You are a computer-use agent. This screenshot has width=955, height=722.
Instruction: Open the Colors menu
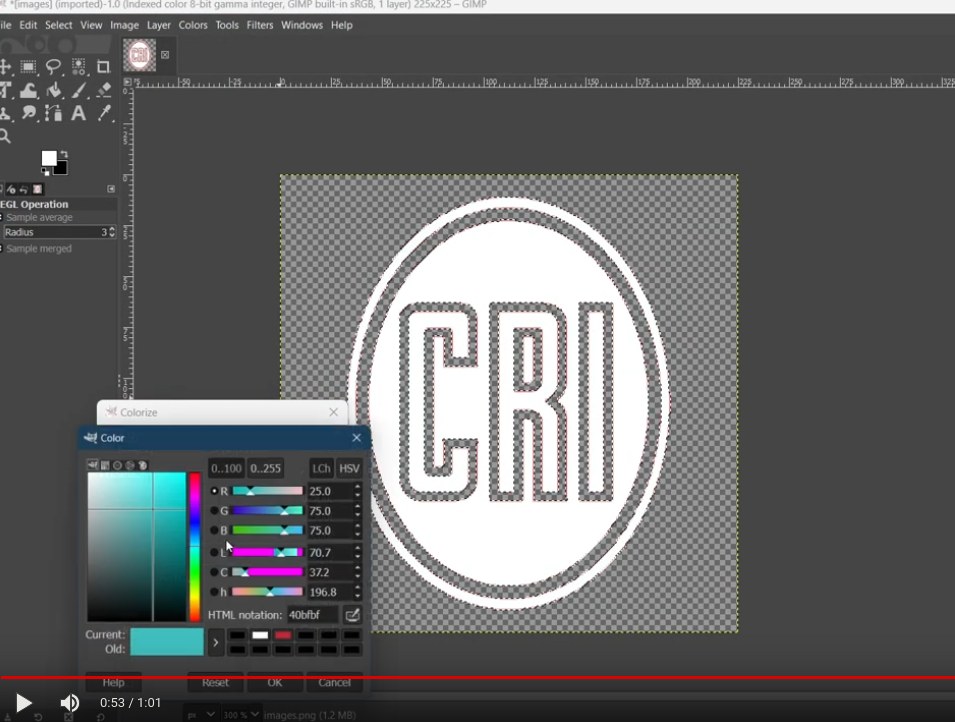193,25
